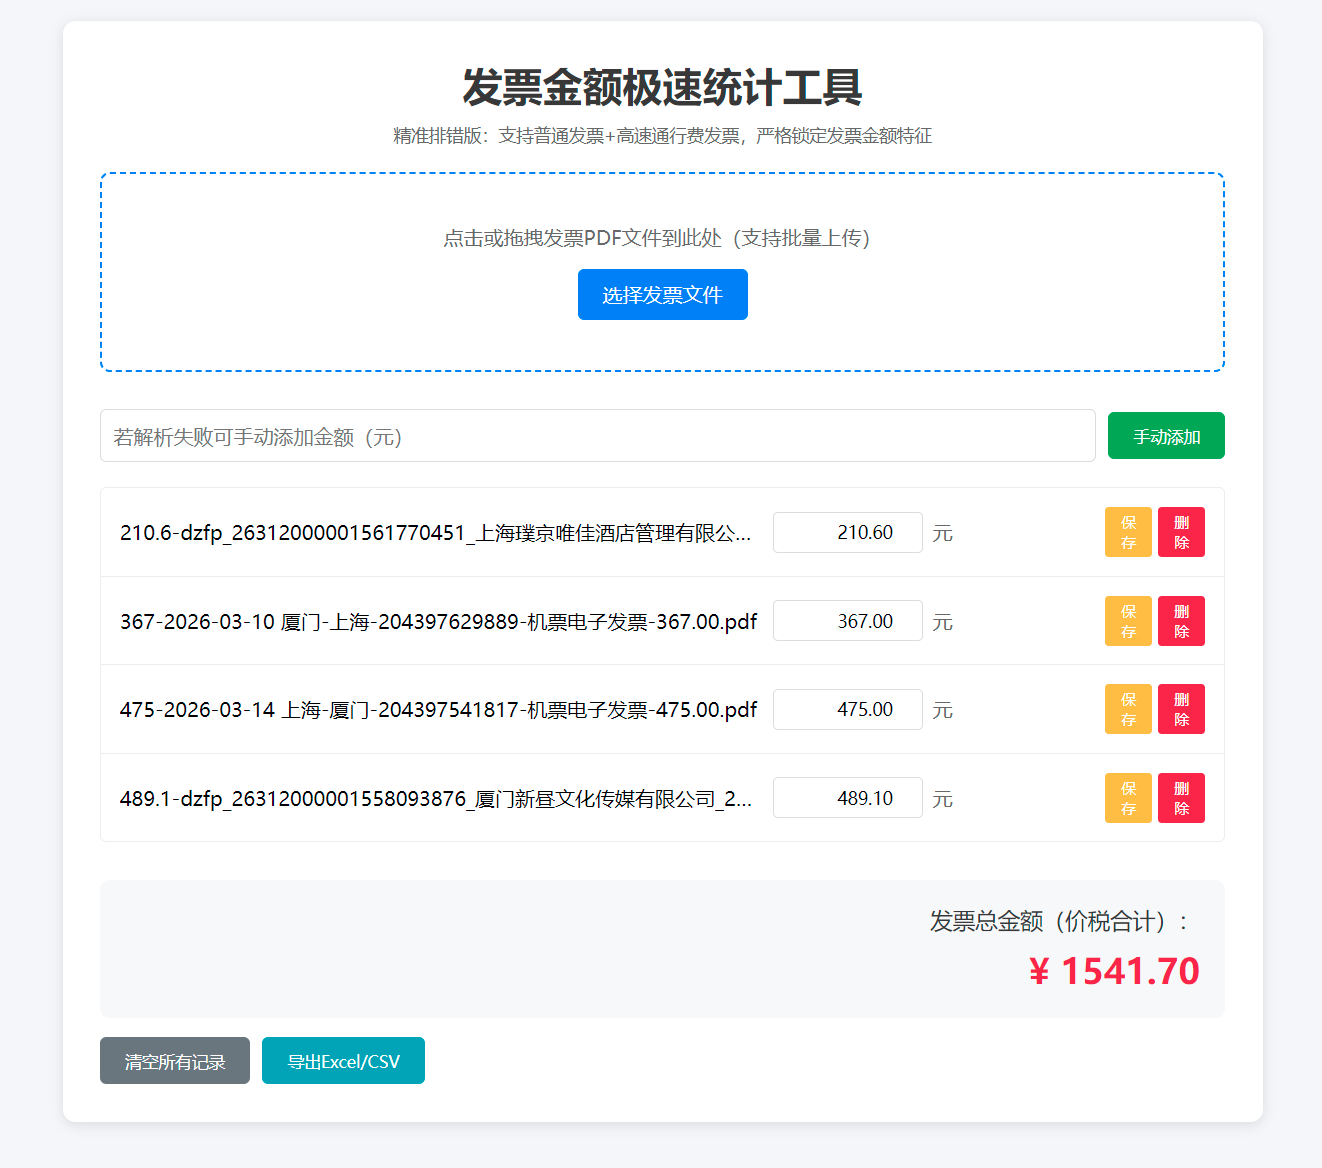Save the 367.00 flight ticket invoice
This screenshot has height=1168, width=1322.
[1128, 620]
